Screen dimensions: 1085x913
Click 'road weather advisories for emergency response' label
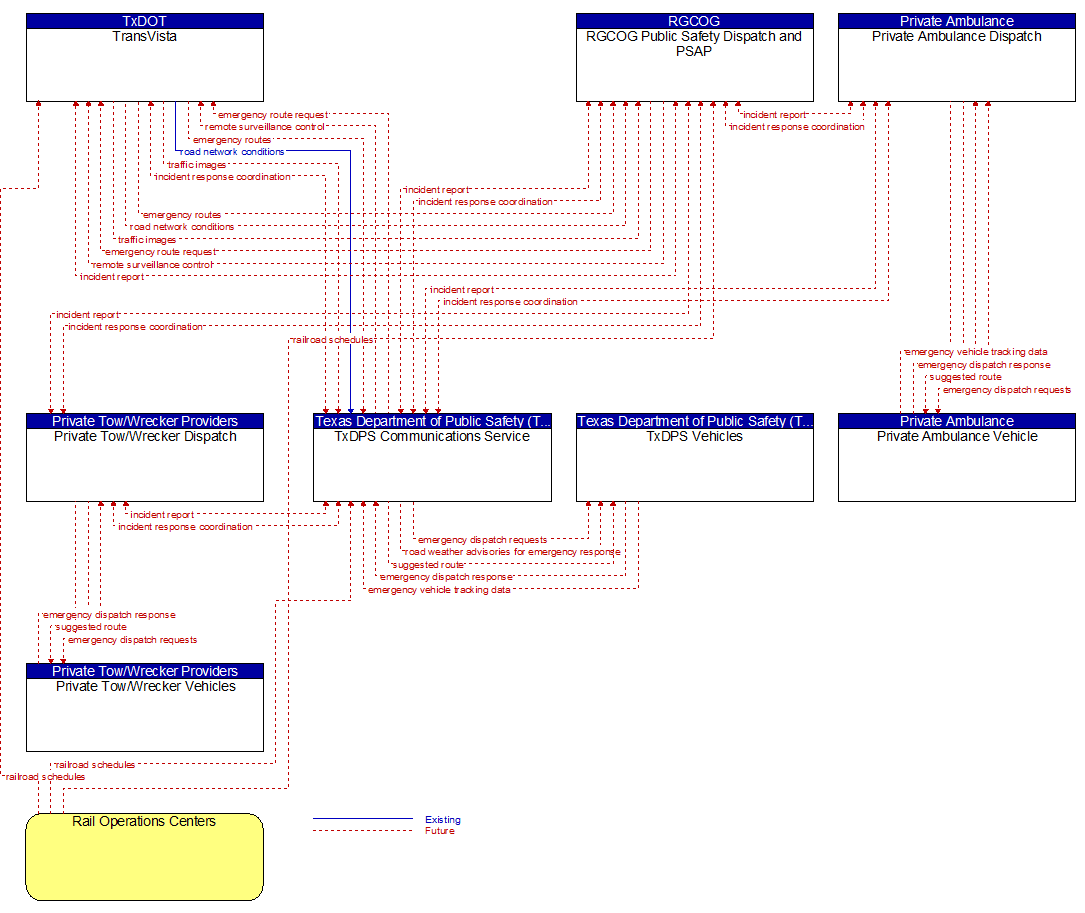[x=512, y=552]
